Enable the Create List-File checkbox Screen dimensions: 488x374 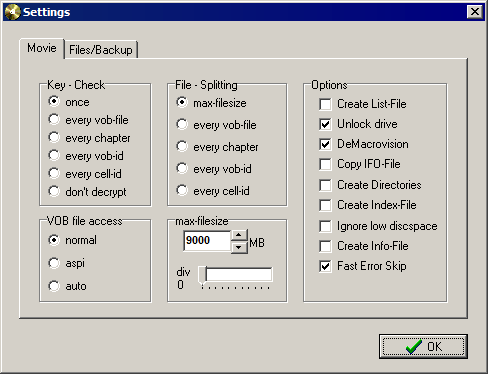click(325, 104)
